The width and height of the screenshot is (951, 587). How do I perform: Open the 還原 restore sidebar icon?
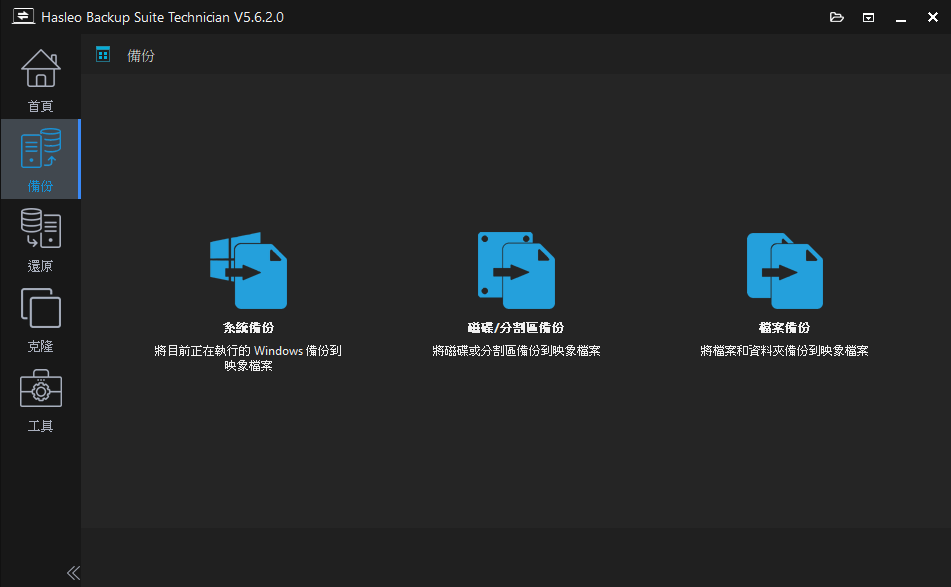tap(41, 228)
